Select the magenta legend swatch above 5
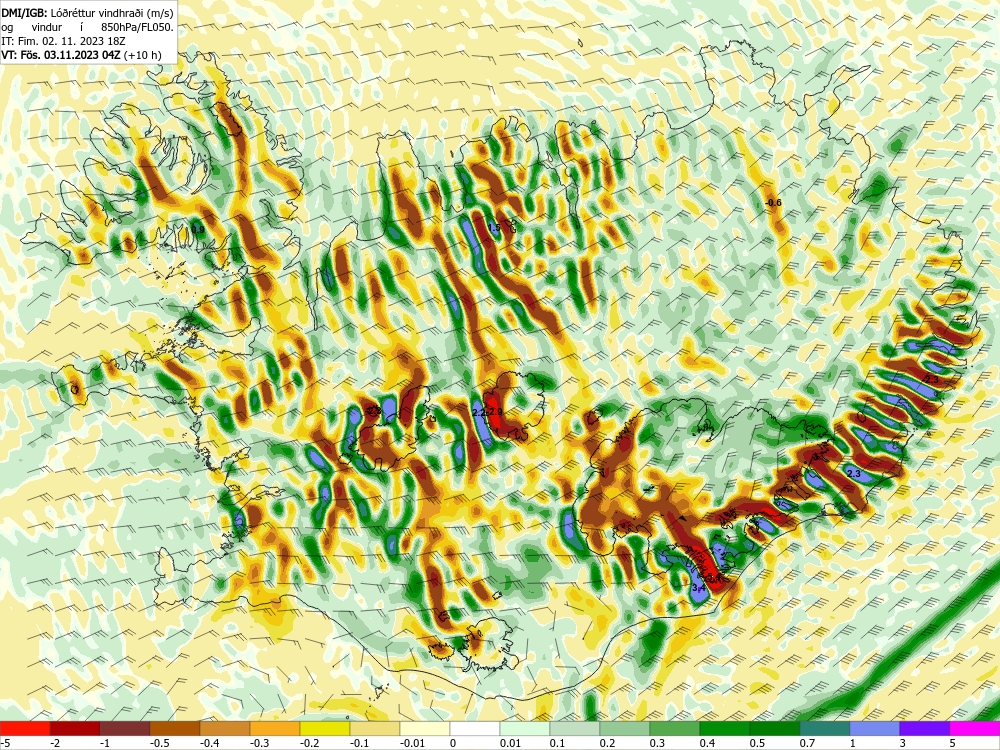1000x750 pixels. point(975,728)
